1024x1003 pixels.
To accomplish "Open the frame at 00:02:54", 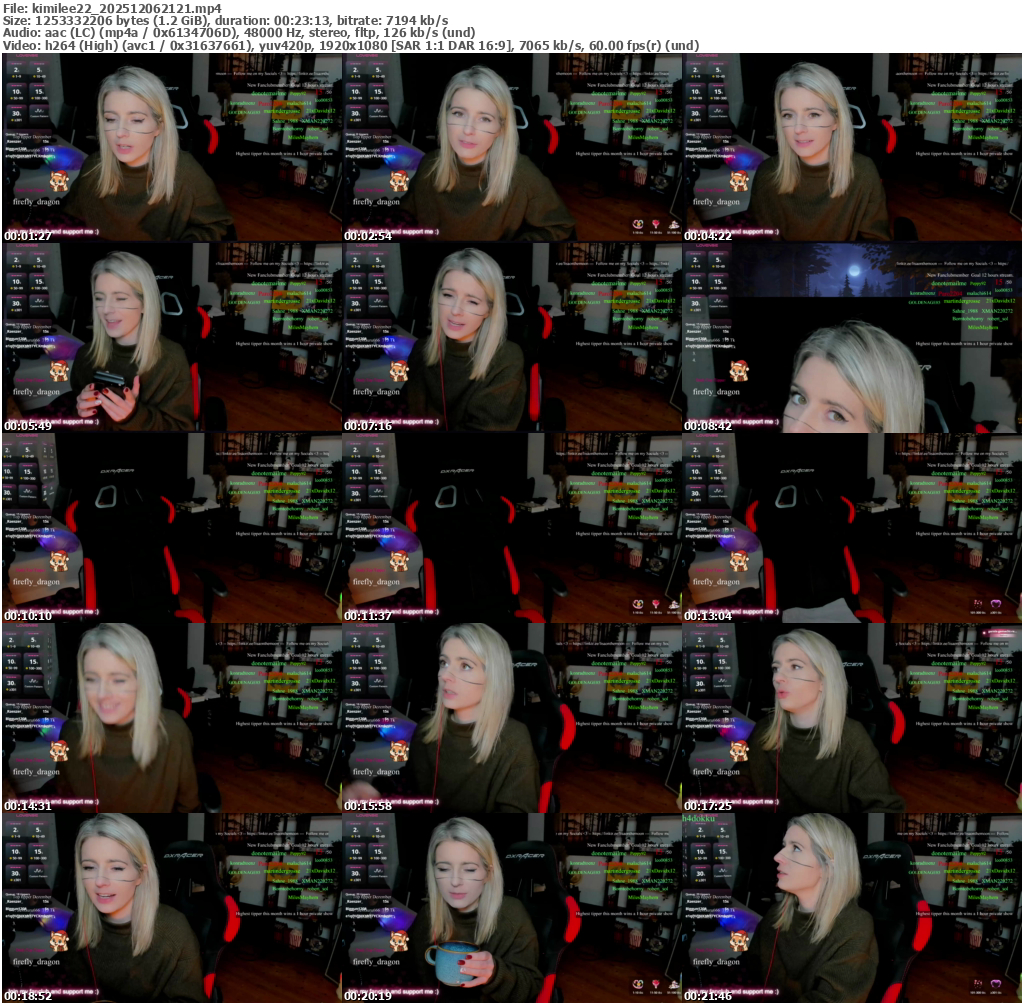I will click(x=511, y=148).
